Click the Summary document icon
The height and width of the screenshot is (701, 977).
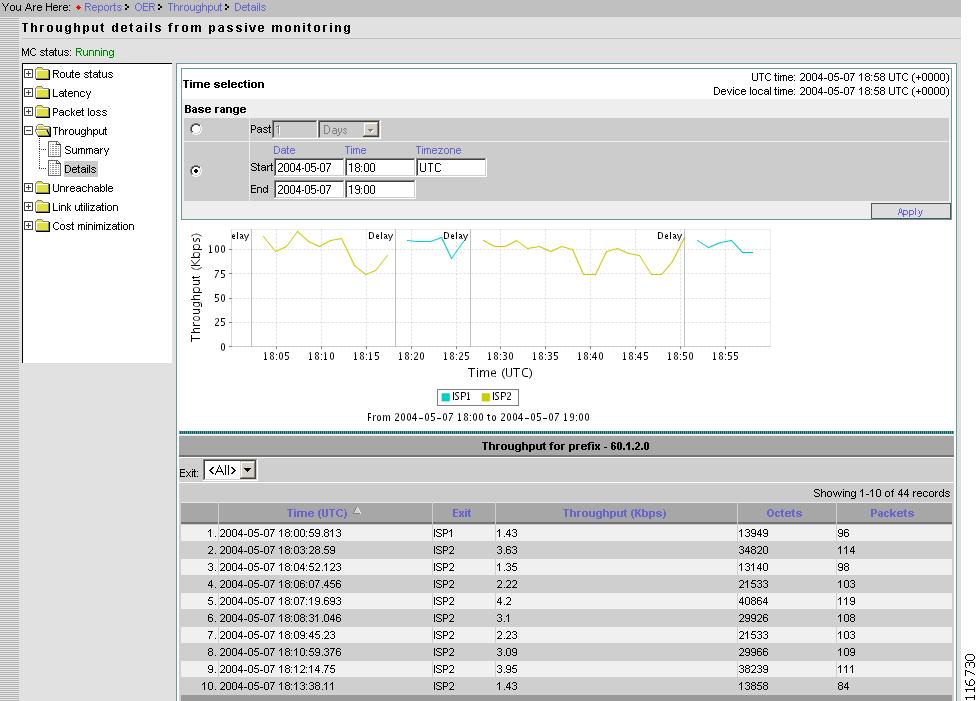coord(56,150)
